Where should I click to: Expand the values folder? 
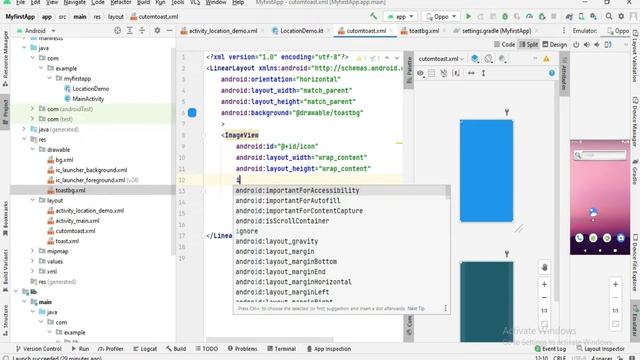(33, 261)
